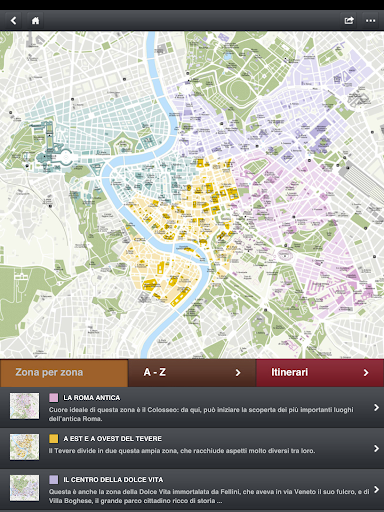384x512 pixels.
Task: Click the chevron on the Itinerari tab
Action: click(x=366, y=373)
